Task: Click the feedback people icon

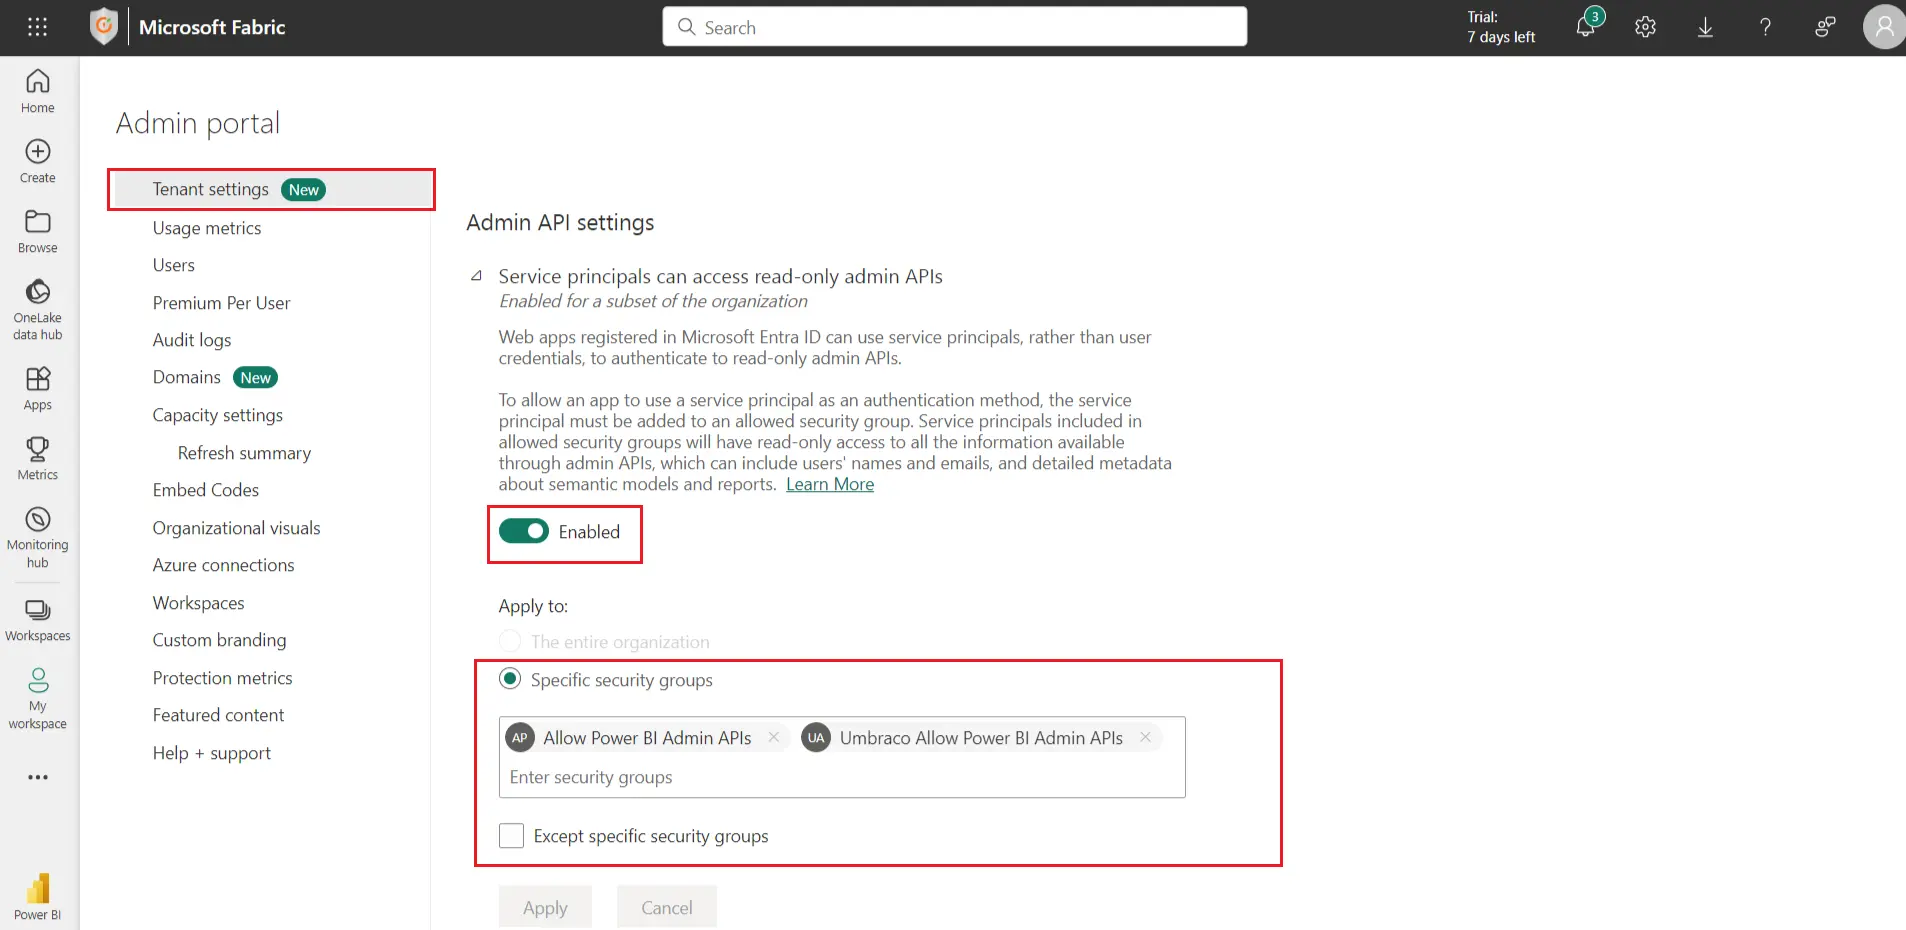Action: [x=1825, y=28]
